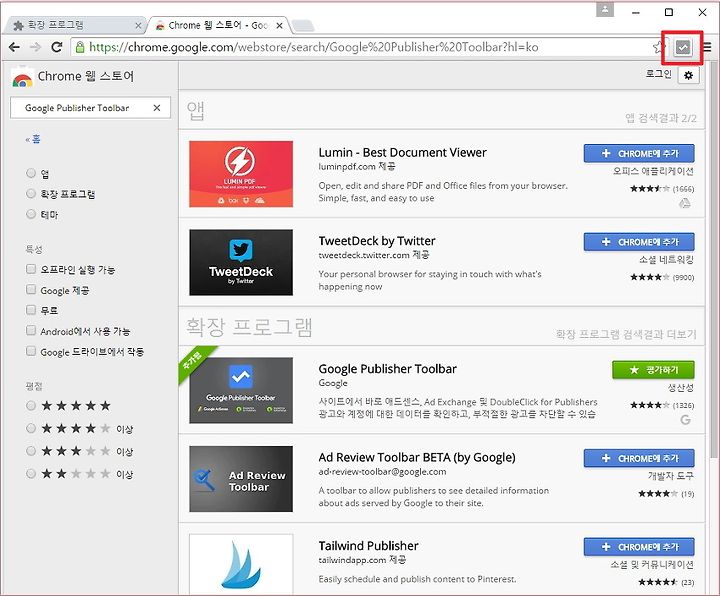720x596 pixels.
Task: Select two stars 이상 rating filter
Action: click(x=31, y=473)
